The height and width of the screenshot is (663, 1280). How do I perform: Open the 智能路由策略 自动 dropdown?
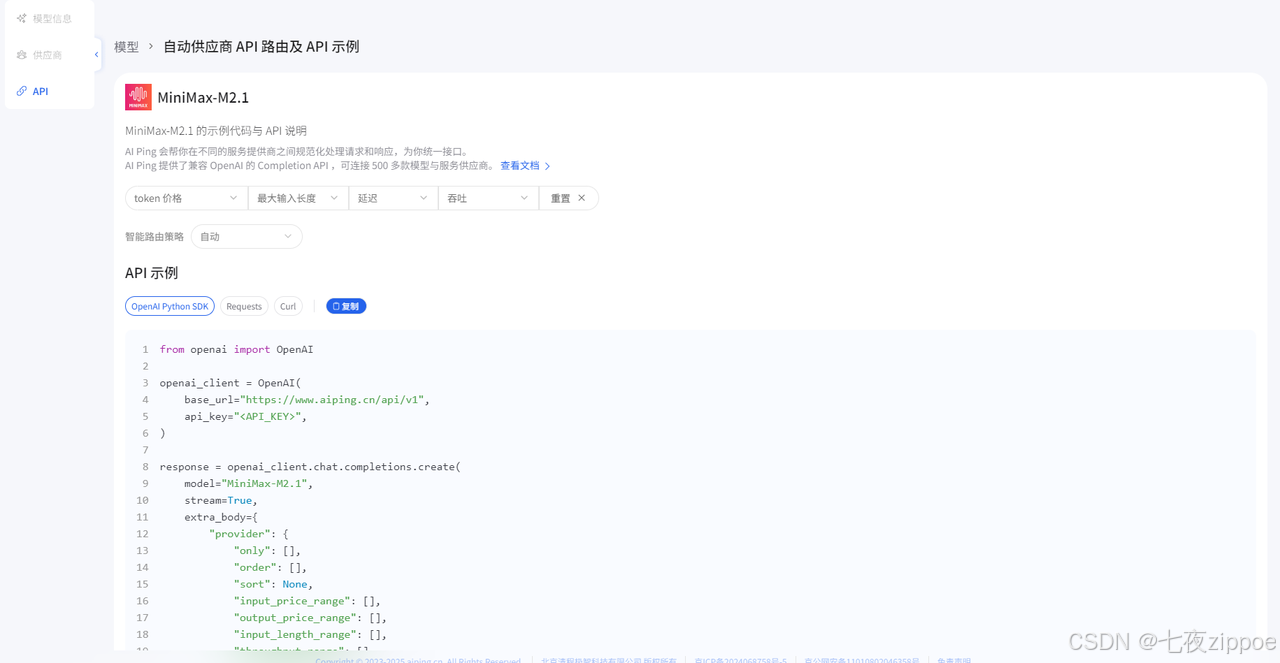(x=246, y=237)
